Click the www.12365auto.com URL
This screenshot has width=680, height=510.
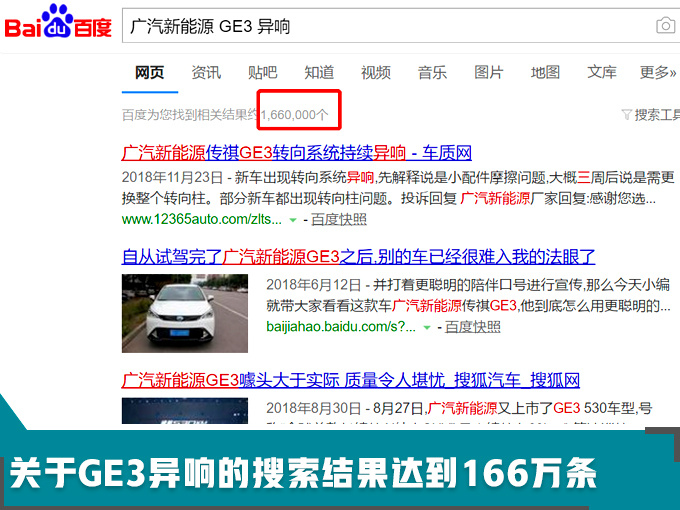tap(202, 219)
